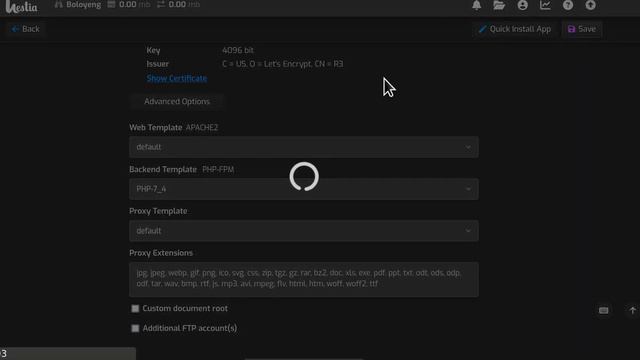
Task: Open the Backend Template PHP-7_4 dropdown
Action: (304, 189)
